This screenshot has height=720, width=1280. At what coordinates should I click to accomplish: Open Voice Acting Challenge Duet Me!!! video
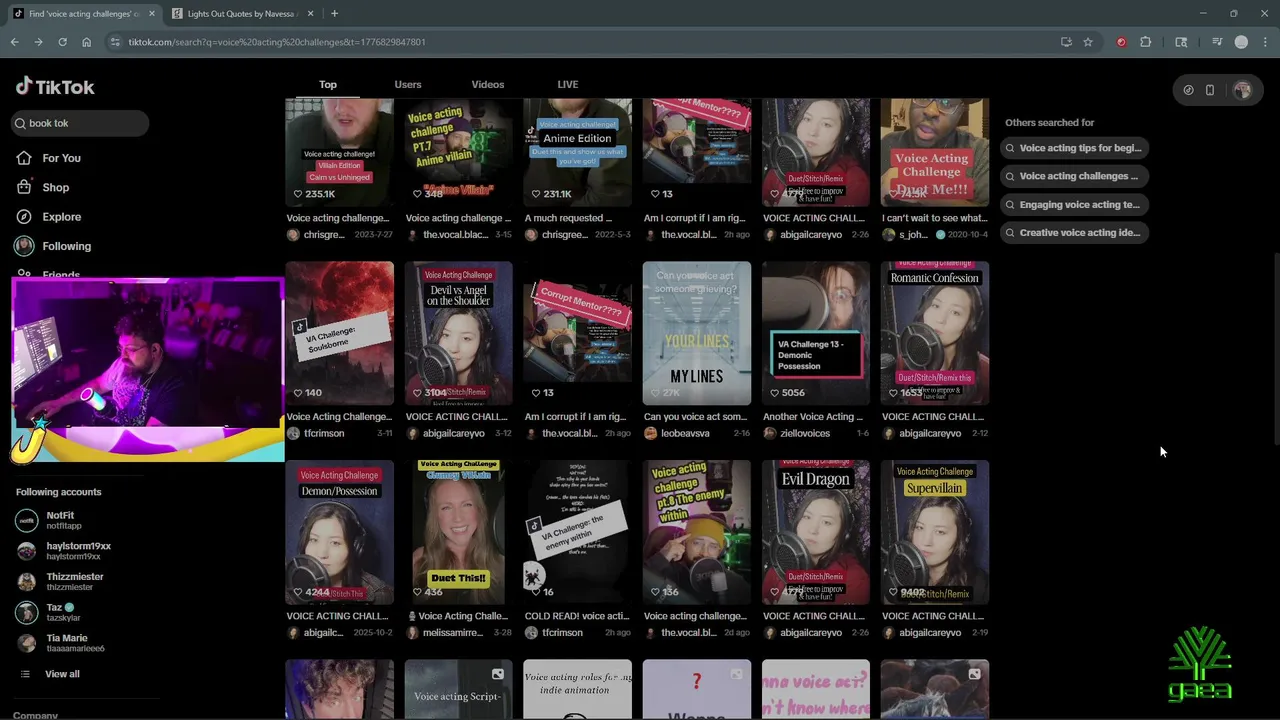(x=935, y=152)
